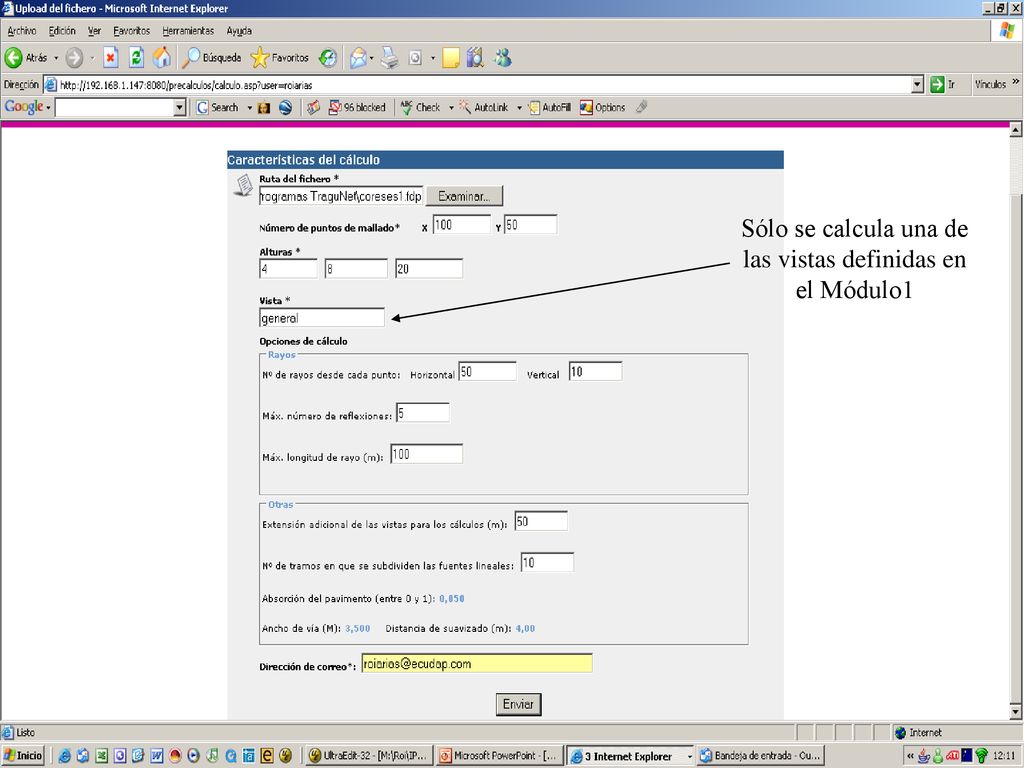Go to the home page icon

coord(161,58)
